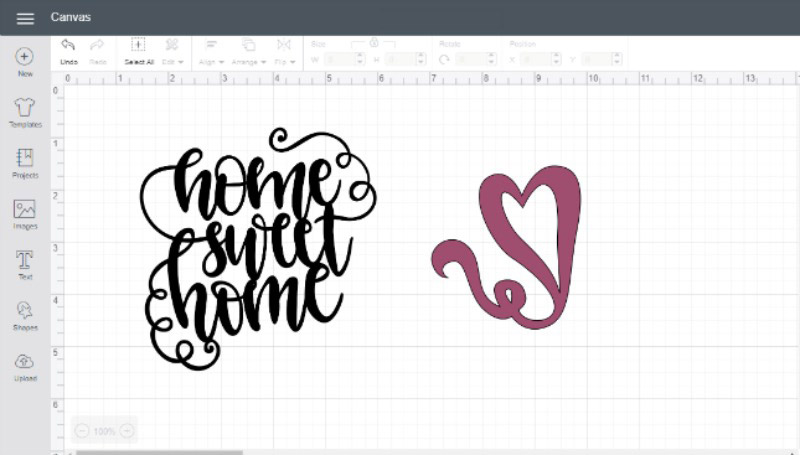
Task: Adjust the Y position stepper
Action: (x=617, y=60)
